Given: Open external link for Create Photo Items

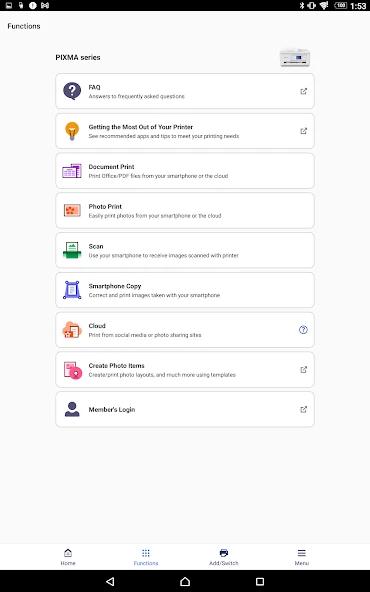Looking at the screenshot, I should click(x=304, y=370).
